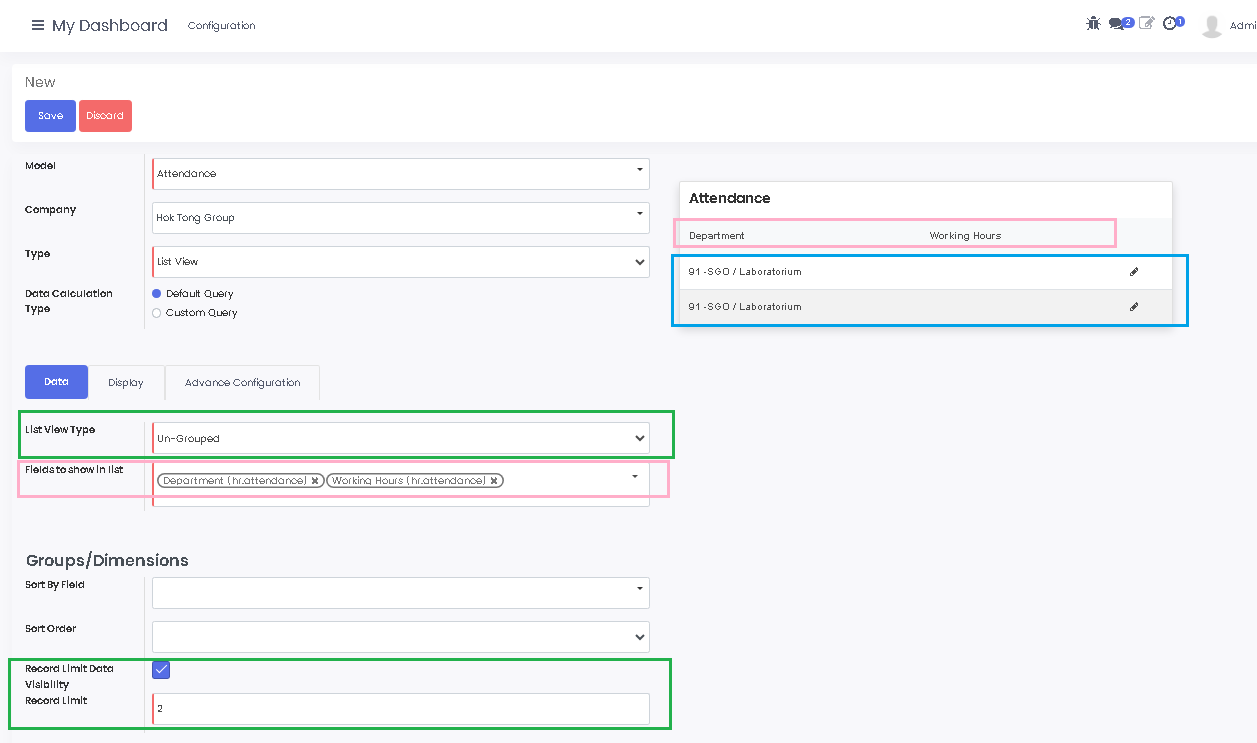
Task: Click the Admin user avatar
Action: 1212,26
